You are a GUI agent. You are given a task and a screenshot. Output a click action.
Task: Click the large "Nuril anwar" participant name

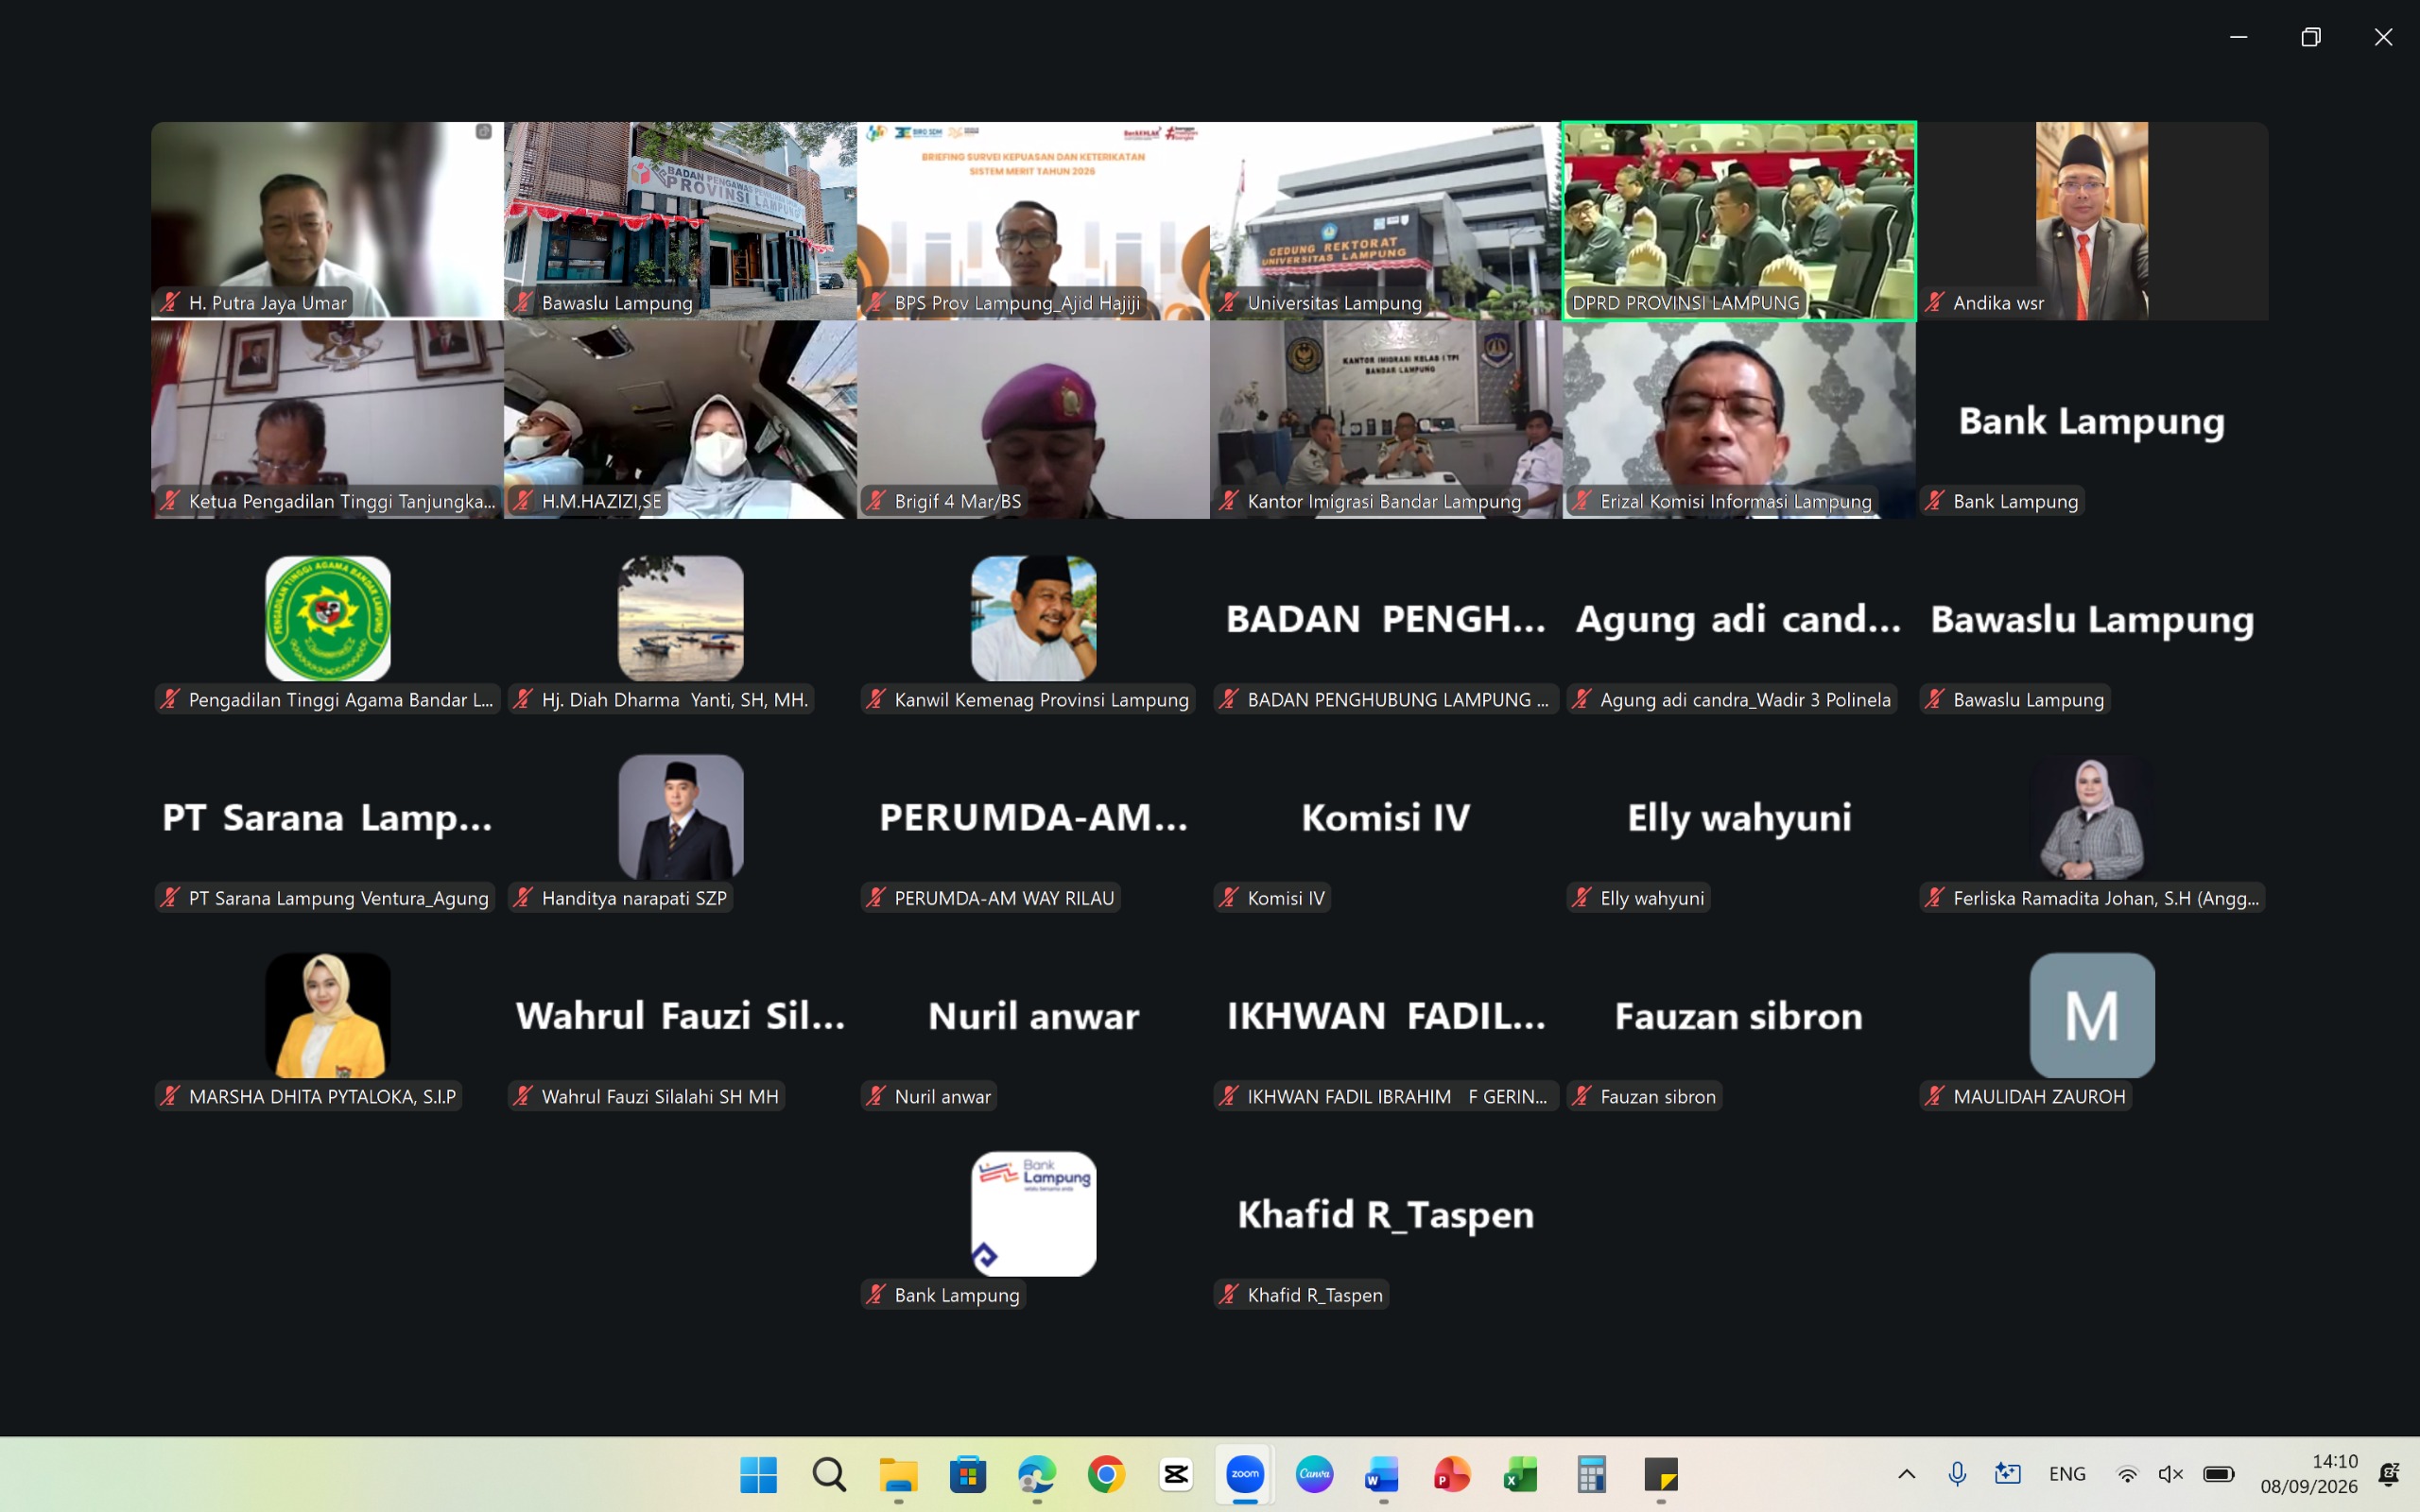[1034, 1016]
